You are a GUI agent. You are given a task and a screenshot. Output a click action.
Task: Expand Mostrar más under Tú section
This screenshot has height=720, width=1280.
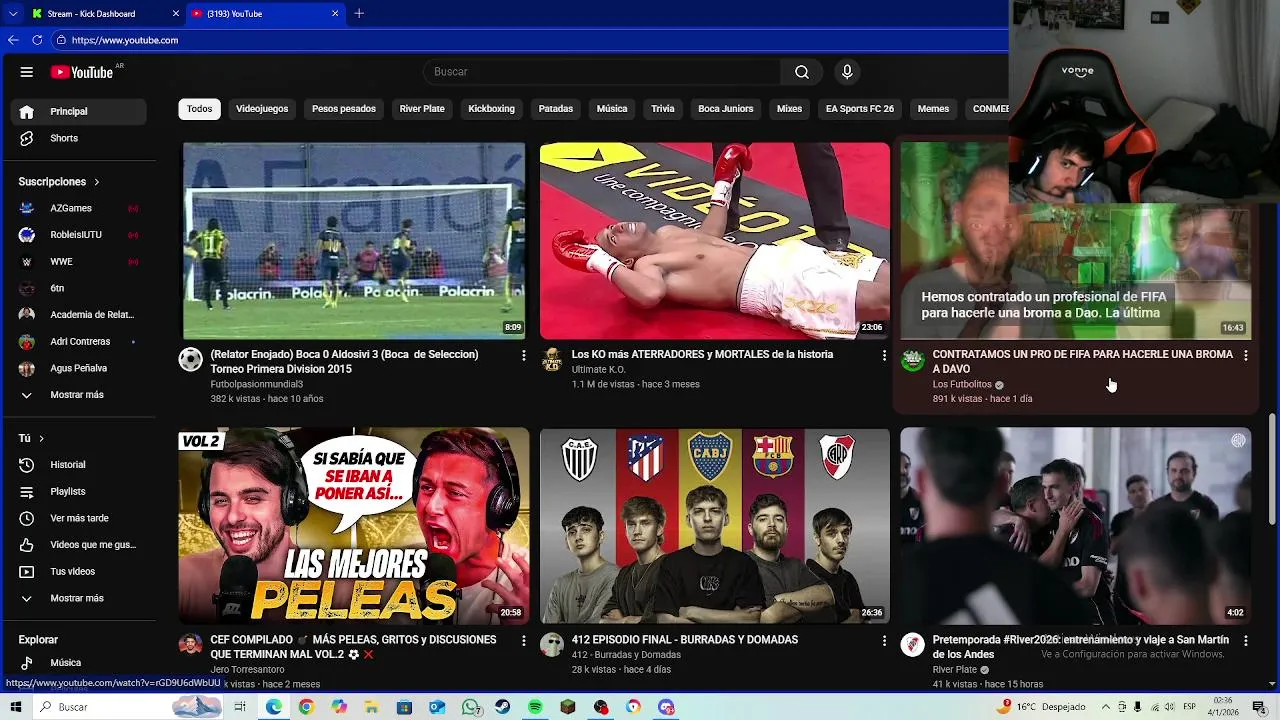point(78,598)
